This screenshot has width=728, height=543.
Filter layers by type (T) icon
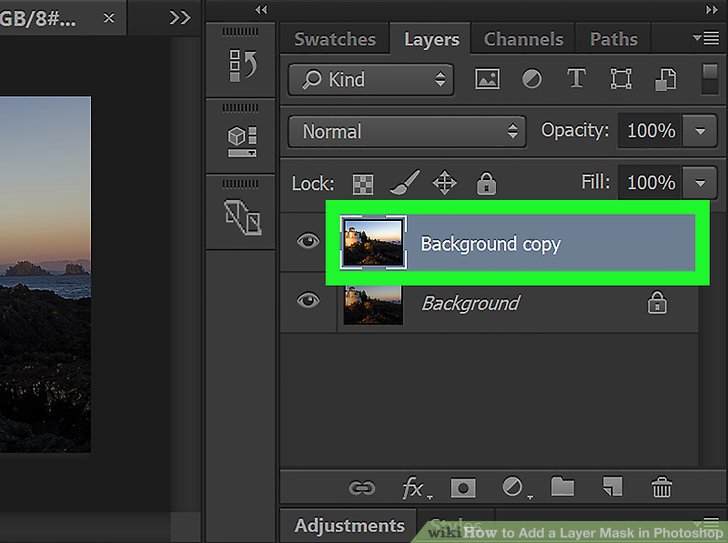[x=576, y=79]
